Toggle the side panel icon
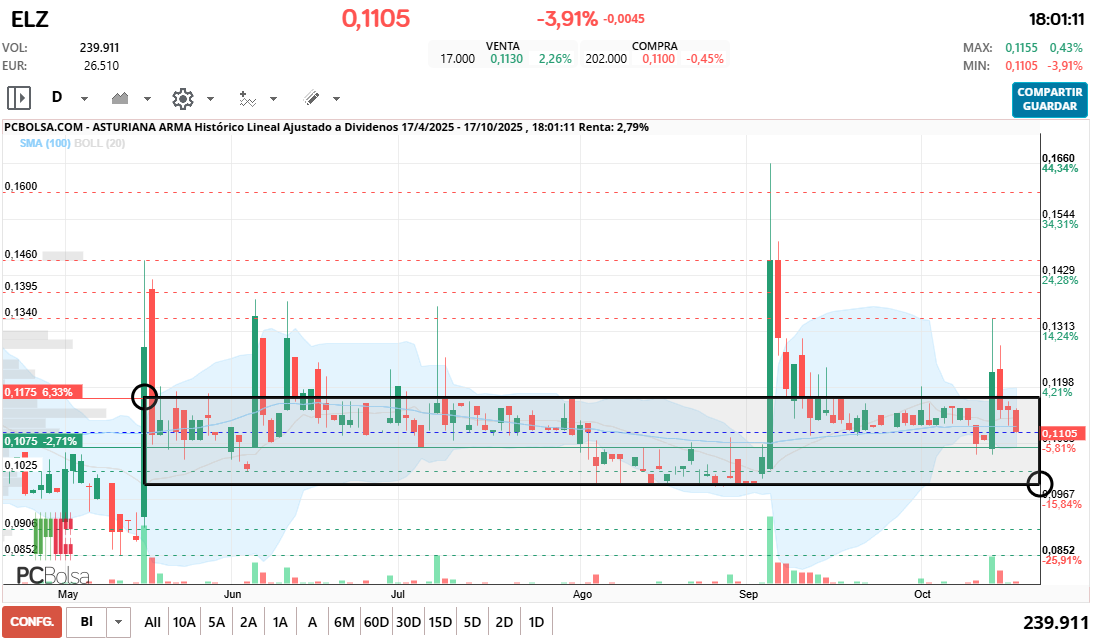The width and height of the screenshot is (1103, 643). (x=19, y=98)
